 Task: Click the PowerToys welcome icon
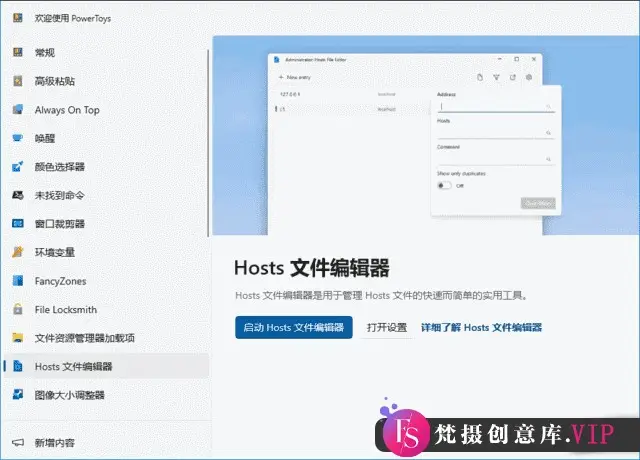click(18, 18)
